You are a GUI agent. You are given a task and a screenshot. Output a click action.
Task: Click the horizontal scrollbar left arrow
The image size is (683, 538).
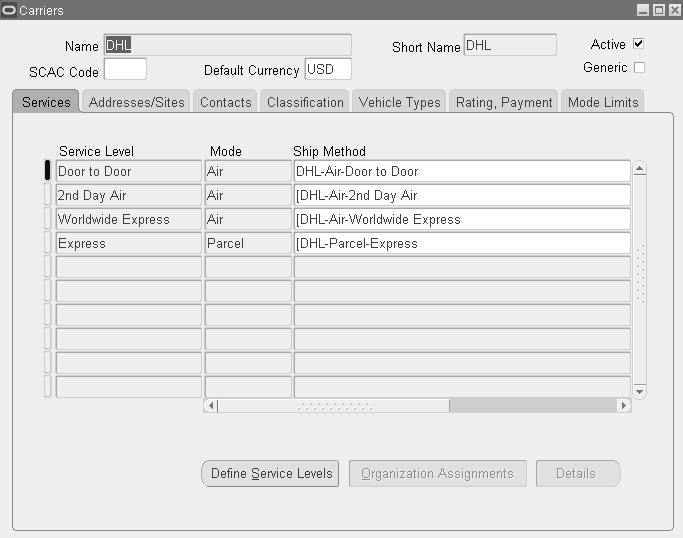(211, 406)
